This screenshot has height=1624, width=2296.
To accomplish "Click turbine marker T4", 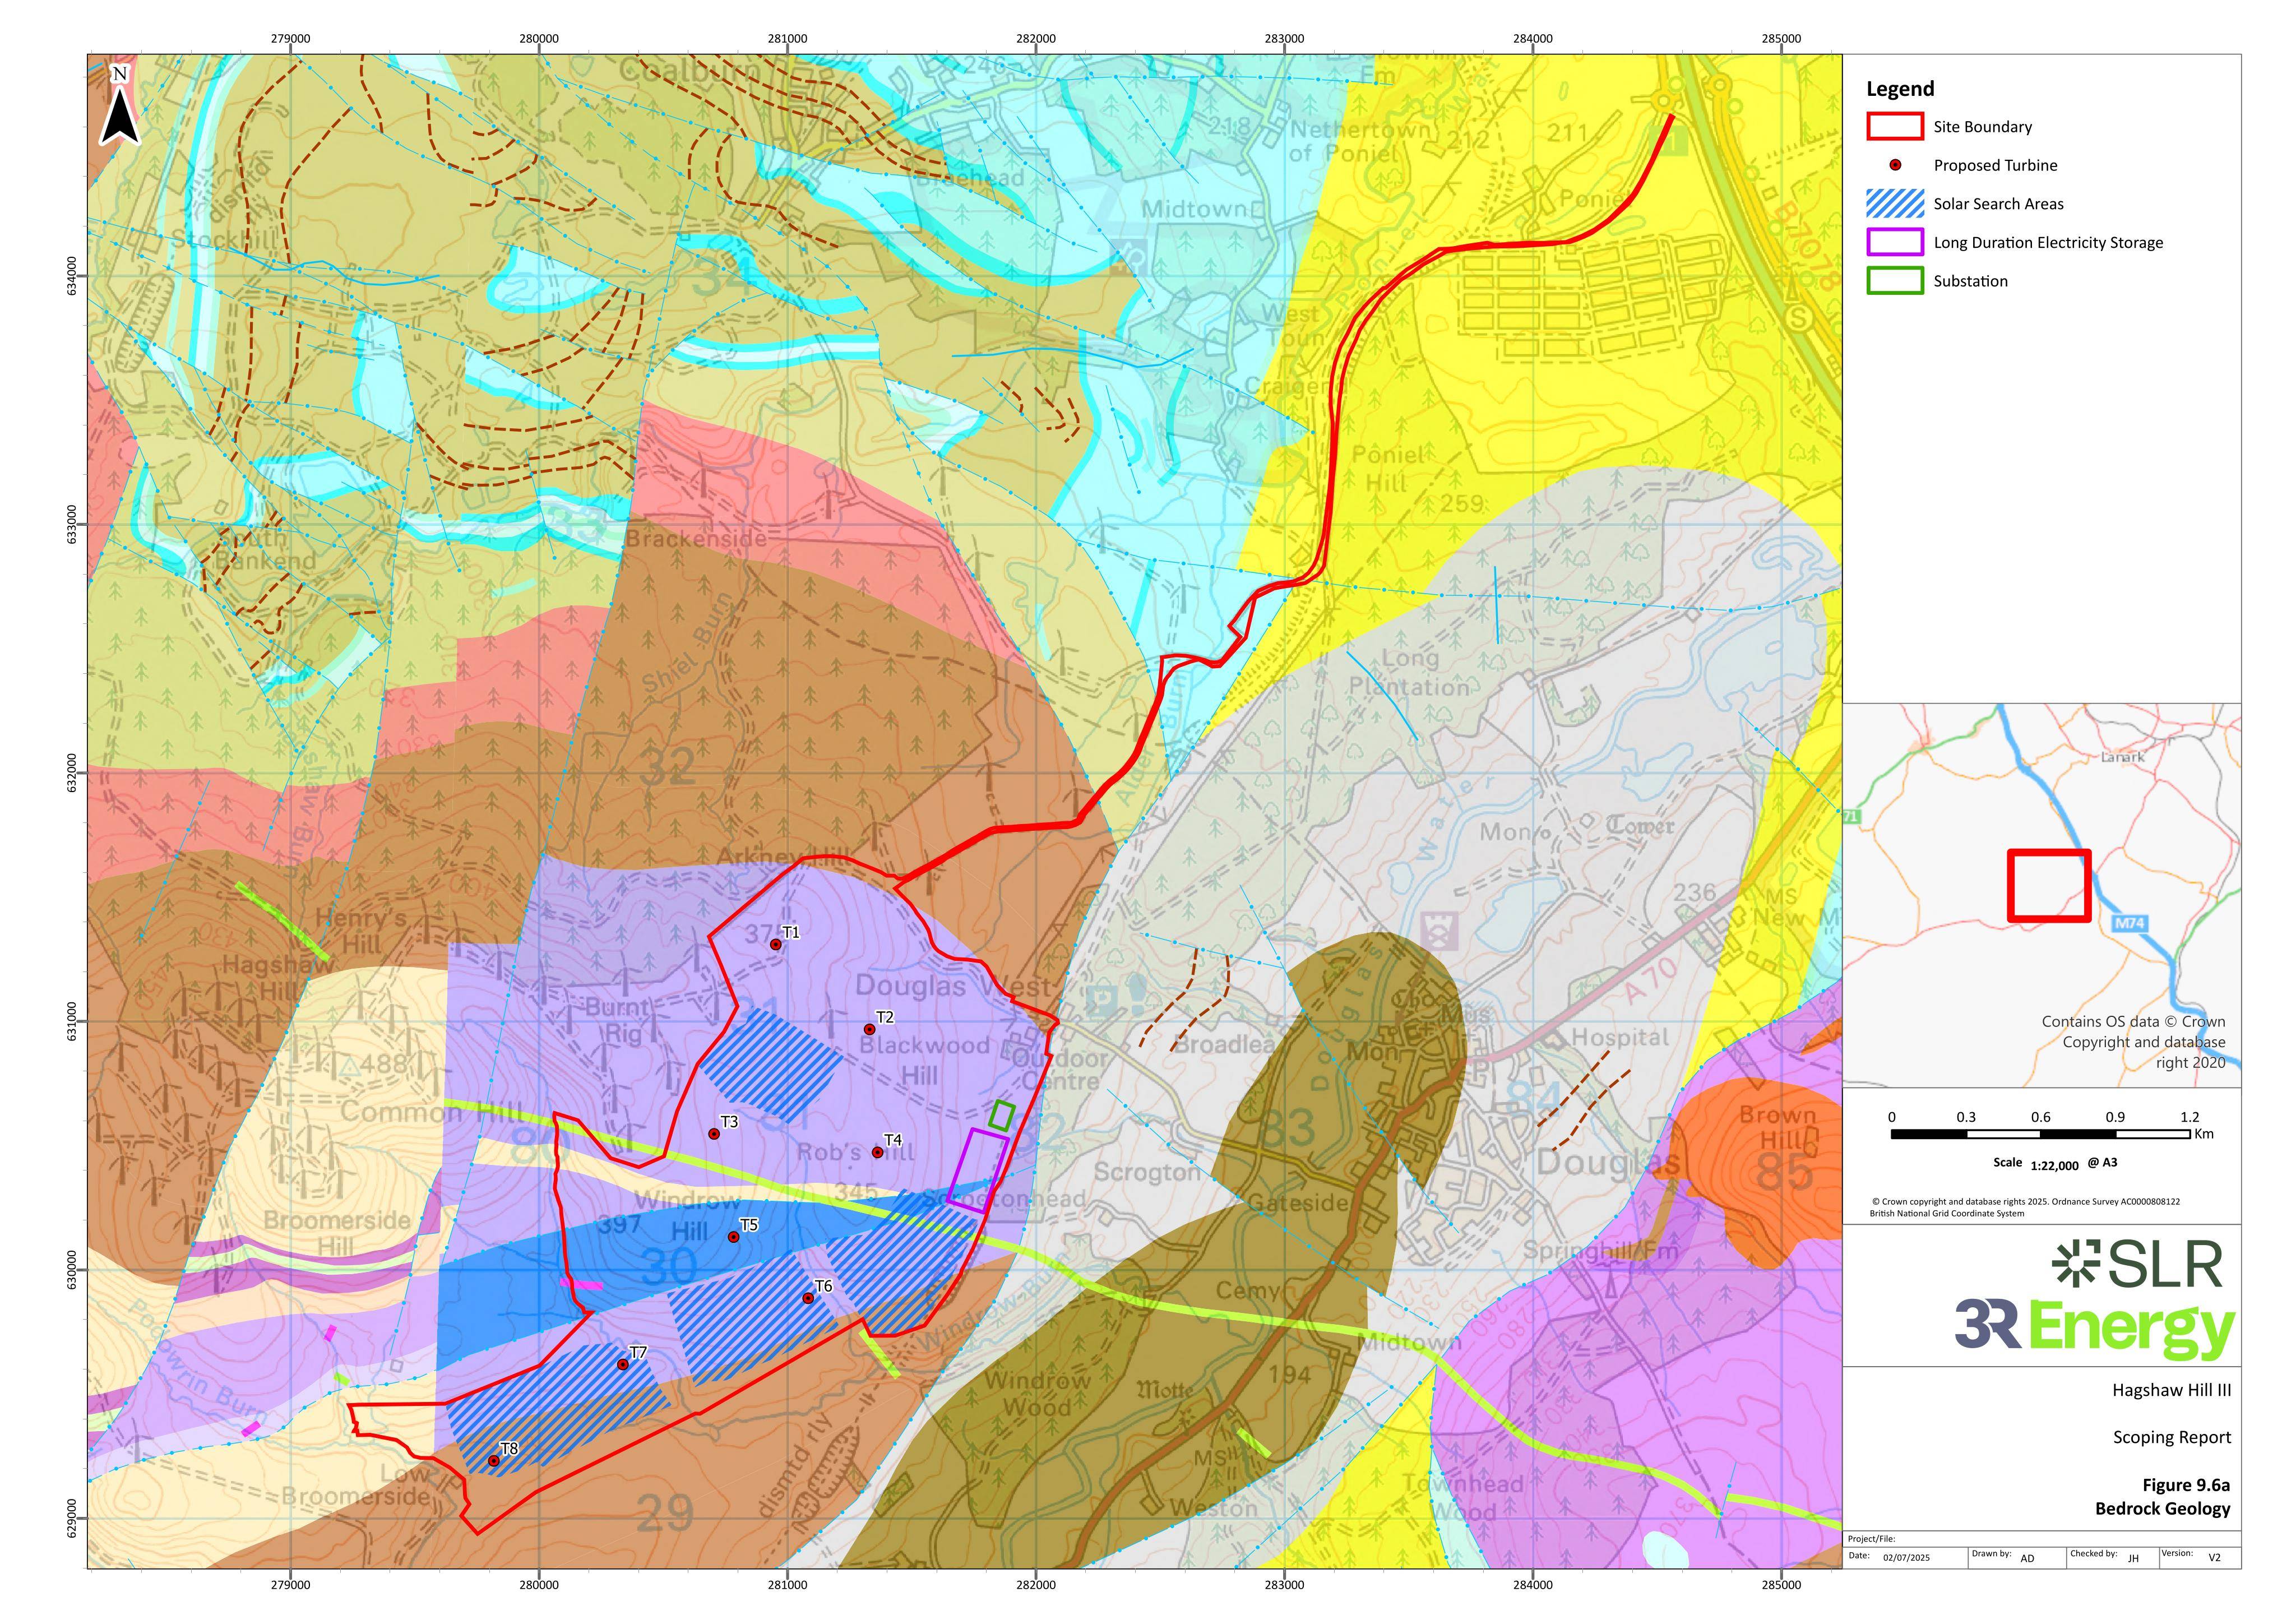I will point(878,1152).
